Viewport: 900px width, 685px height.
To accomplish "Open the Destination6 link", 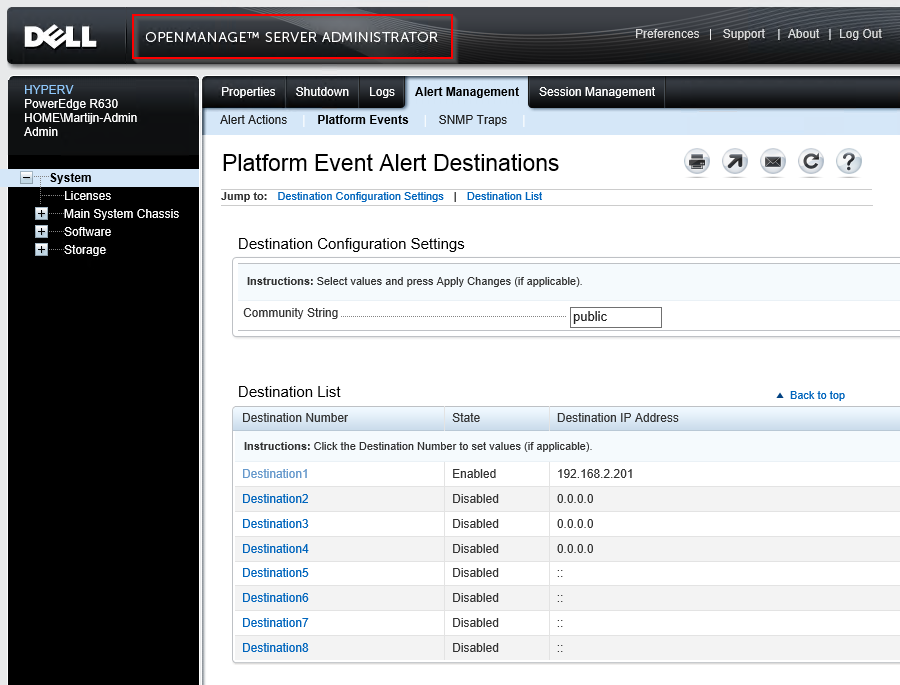I will [x=275, y=598].
